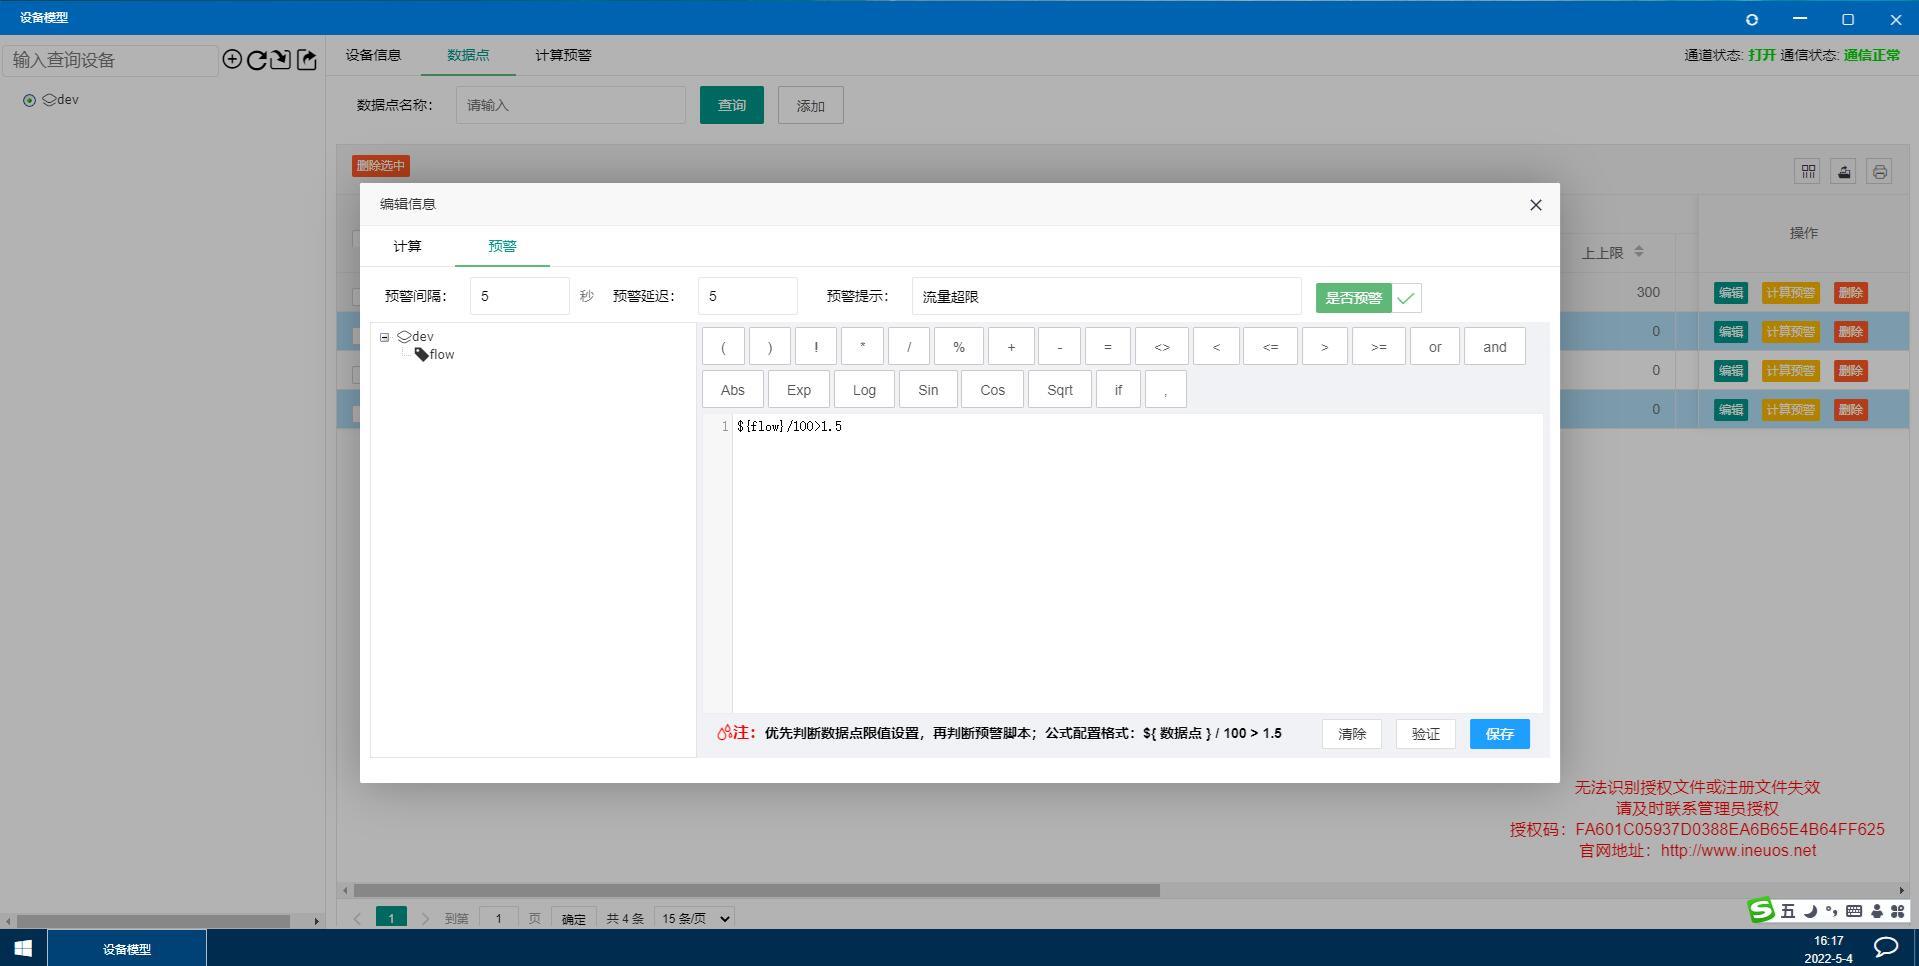1919x966 pixels.
Task: Sort by the 上上限 column arrows
Action: tap(1638, 252)
